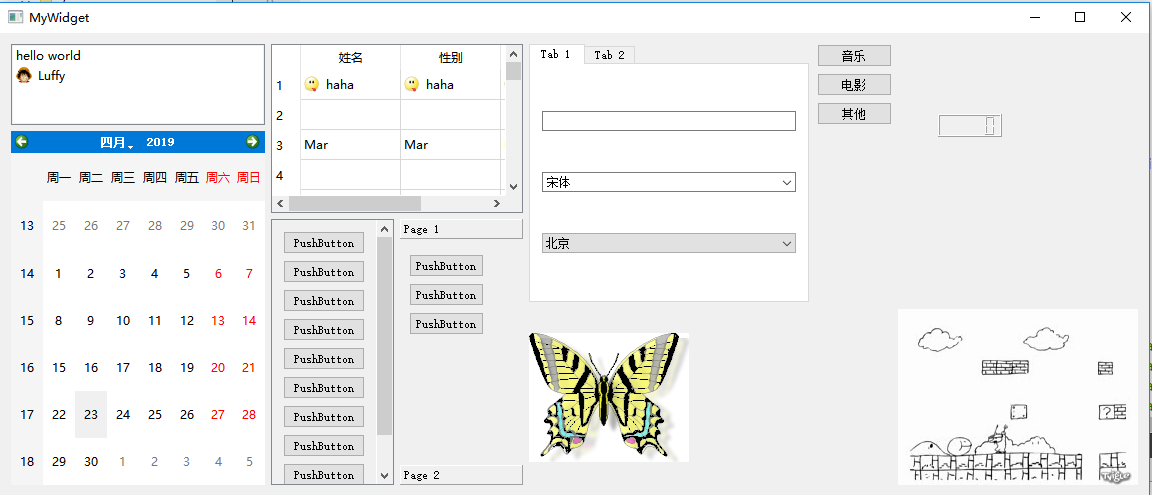Go to next month with green right arrow
The height and width of the screenshot is (495, 1152).
pyautogui.click(x=252, y=142)
